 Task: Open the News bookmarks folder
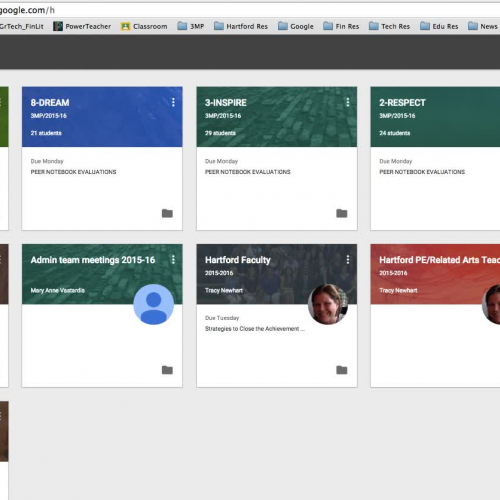click(483, 26)
